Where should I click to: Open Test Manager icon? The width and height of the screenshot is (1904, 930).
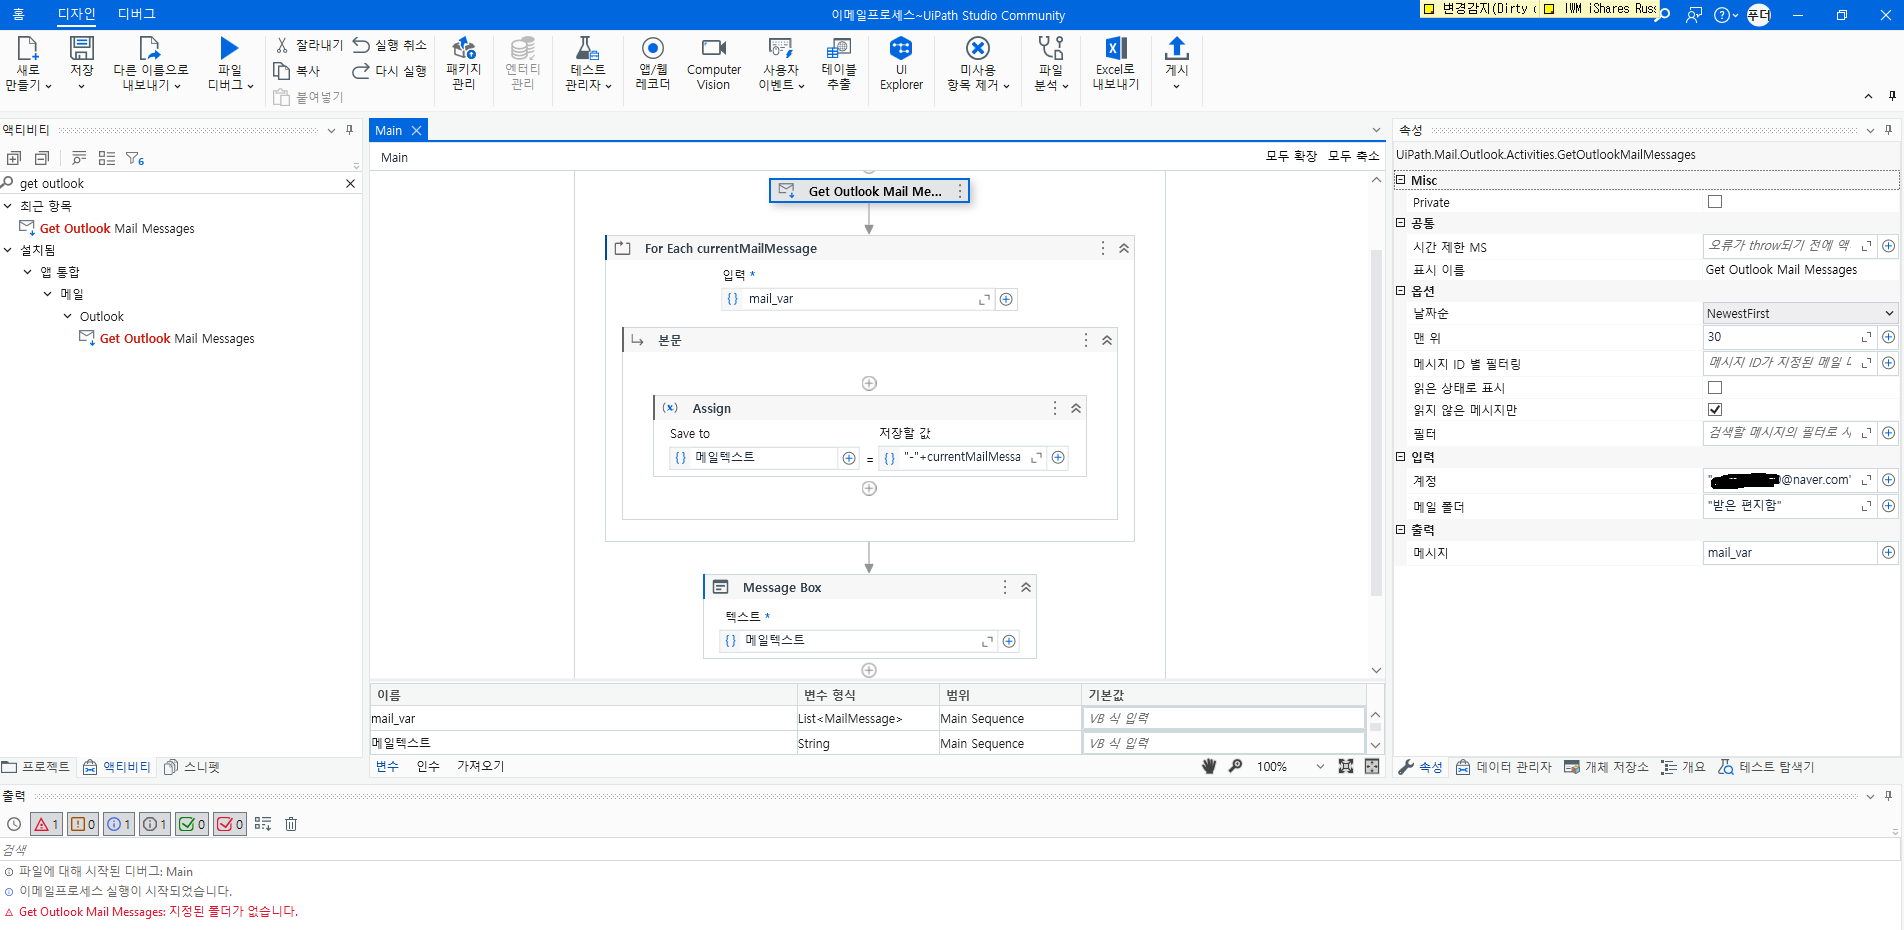[x=587, y=47]
